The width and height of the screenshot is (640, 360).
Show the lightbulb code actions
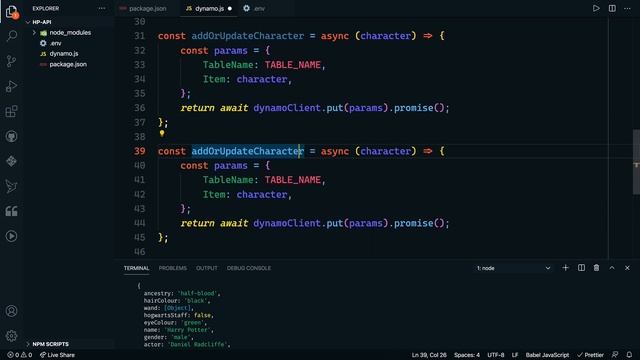(x=162, y=133)
